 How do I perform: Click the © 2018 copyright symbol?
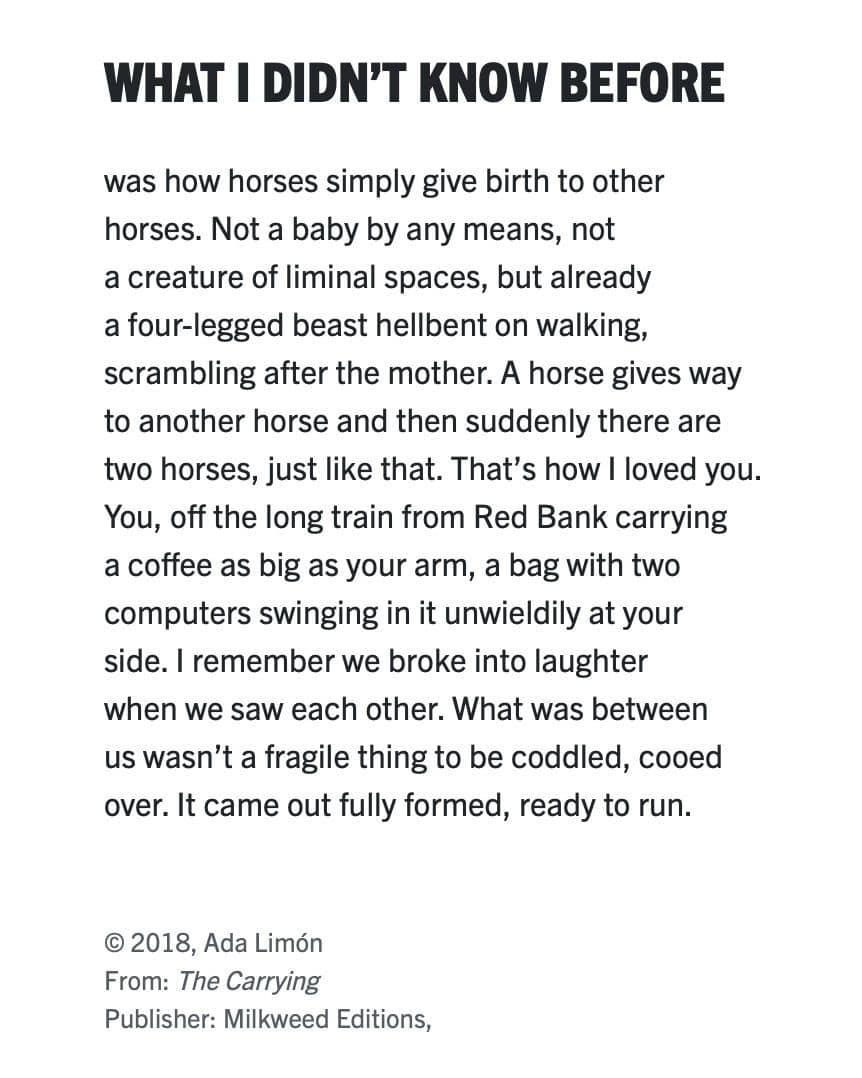113,943
